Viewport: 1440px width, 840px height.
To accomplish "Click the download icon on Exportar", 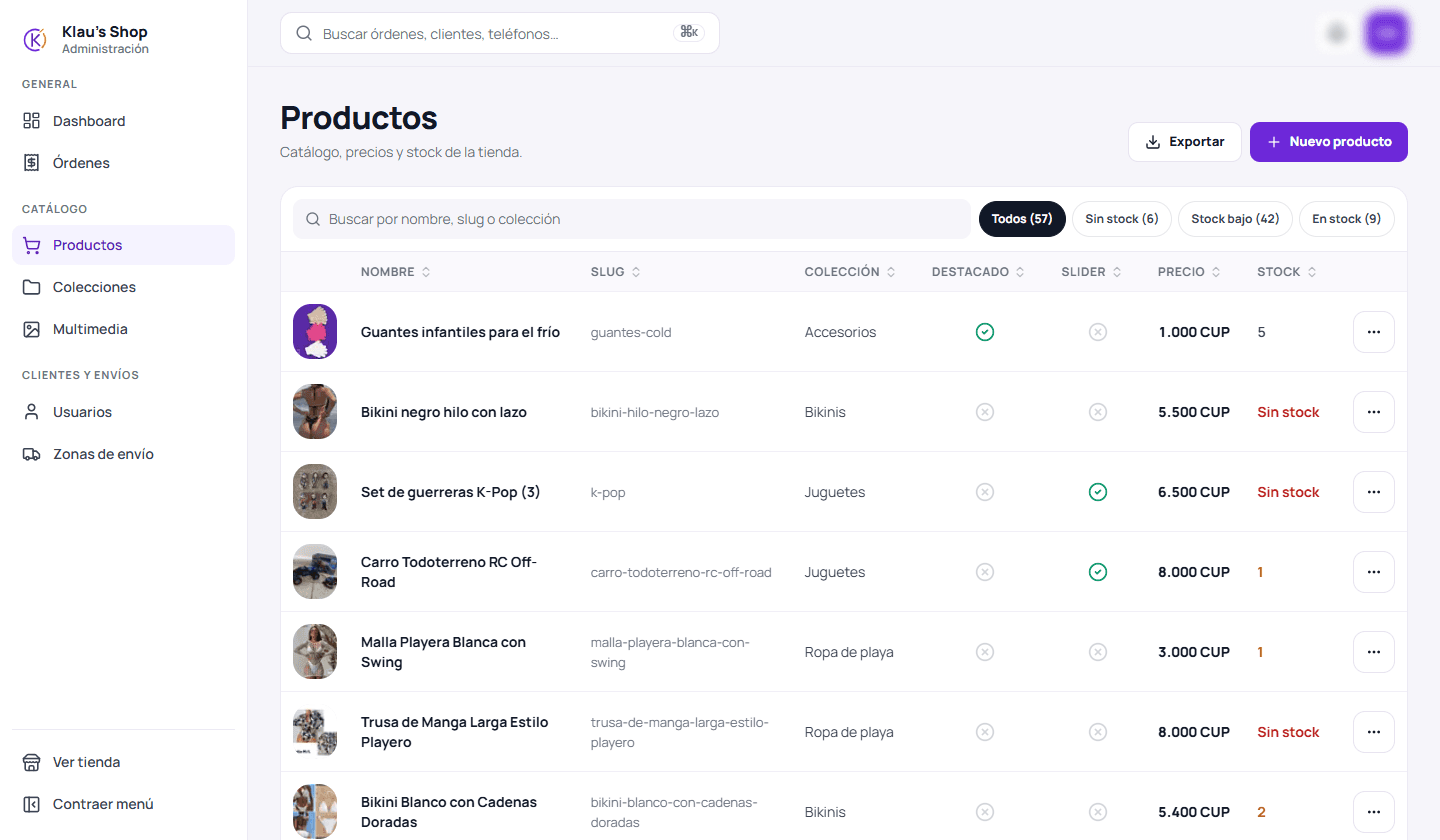I will (1153, 142).
